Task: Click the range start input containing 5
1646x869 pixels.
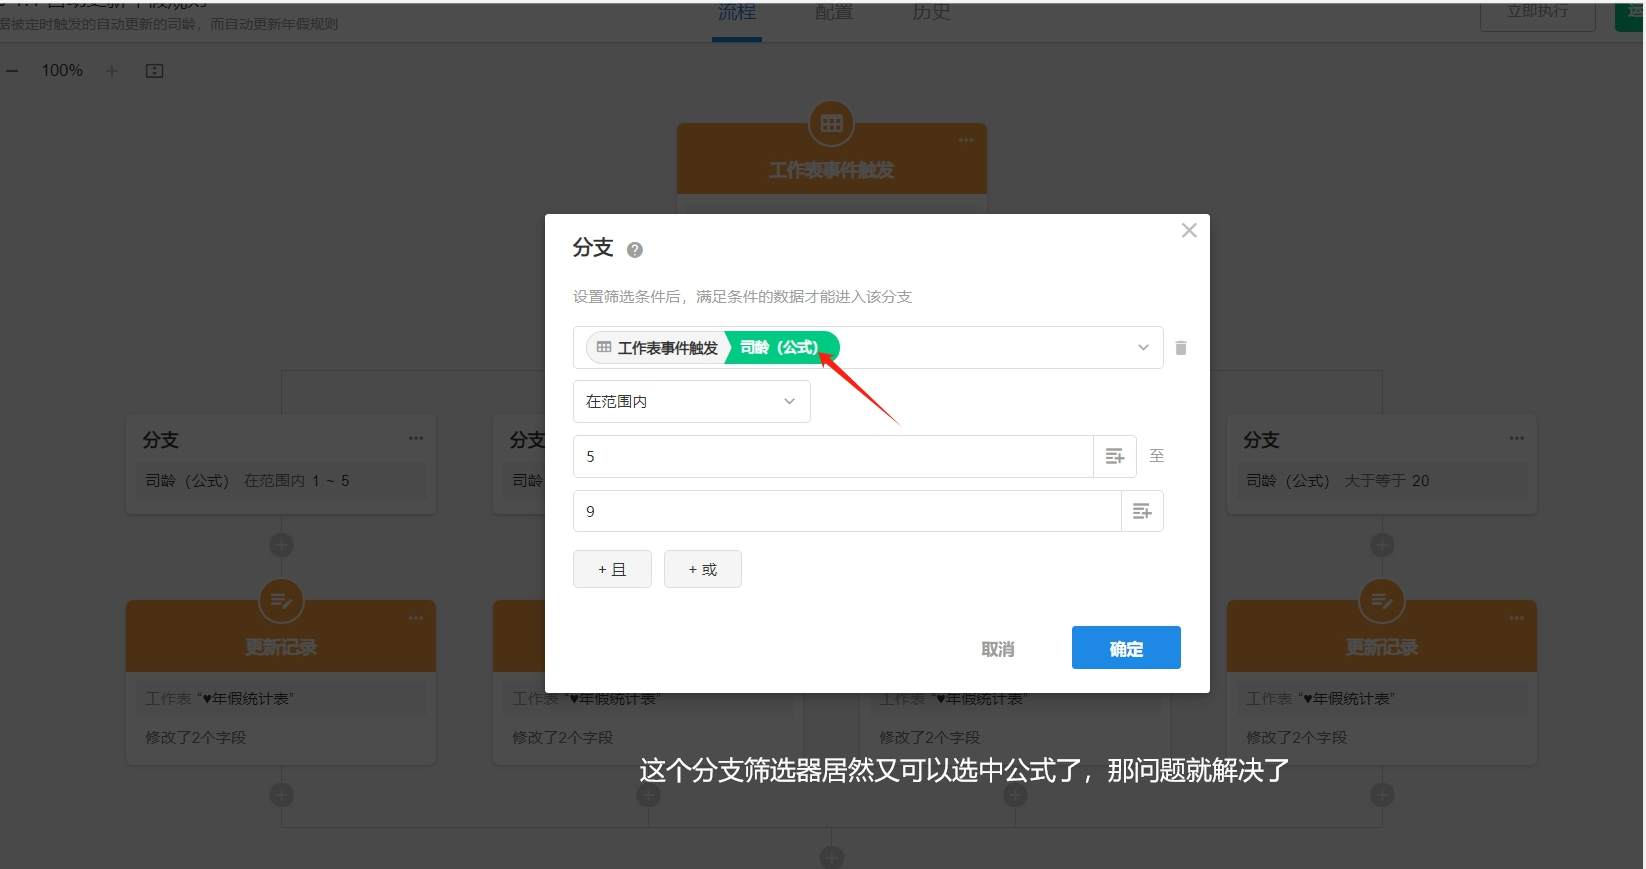Action: point(832,457)
